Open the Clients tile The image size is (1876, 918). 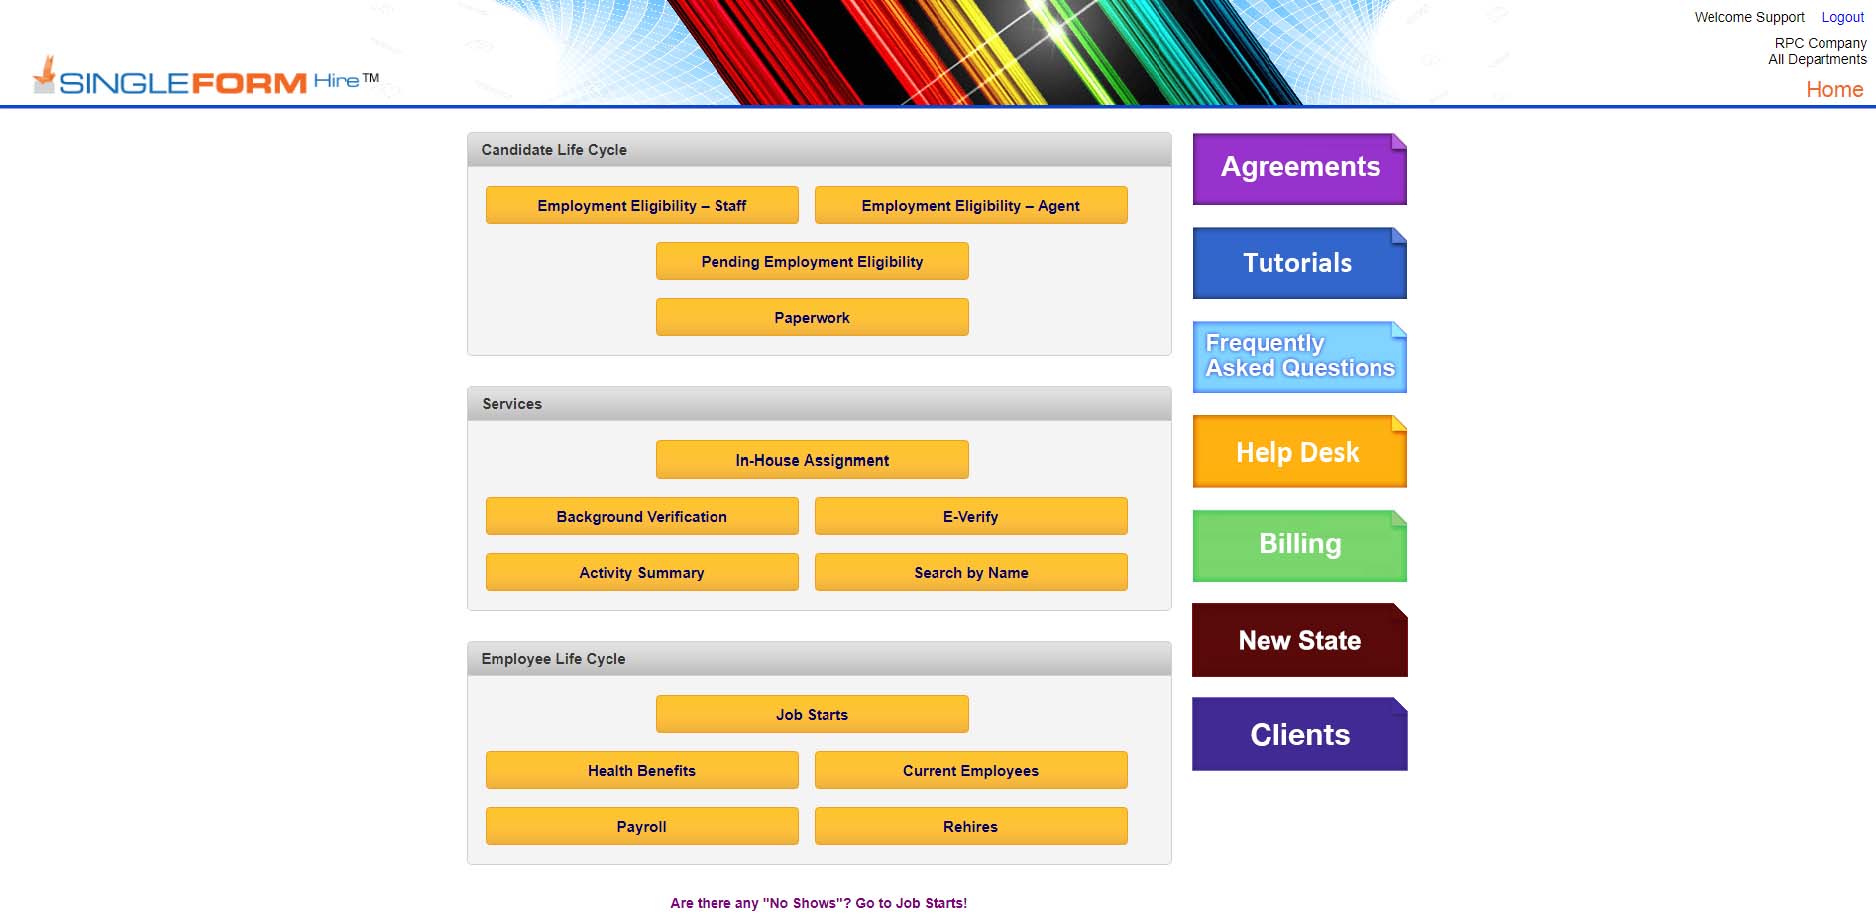tap(1299, 734)
